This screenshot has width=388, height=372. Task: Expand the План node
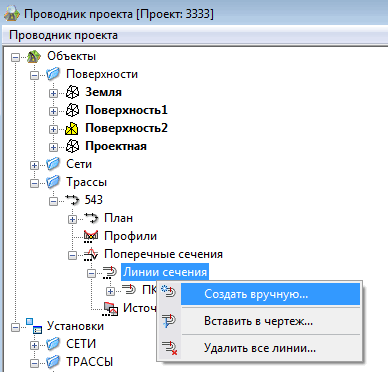click(72, 219)
